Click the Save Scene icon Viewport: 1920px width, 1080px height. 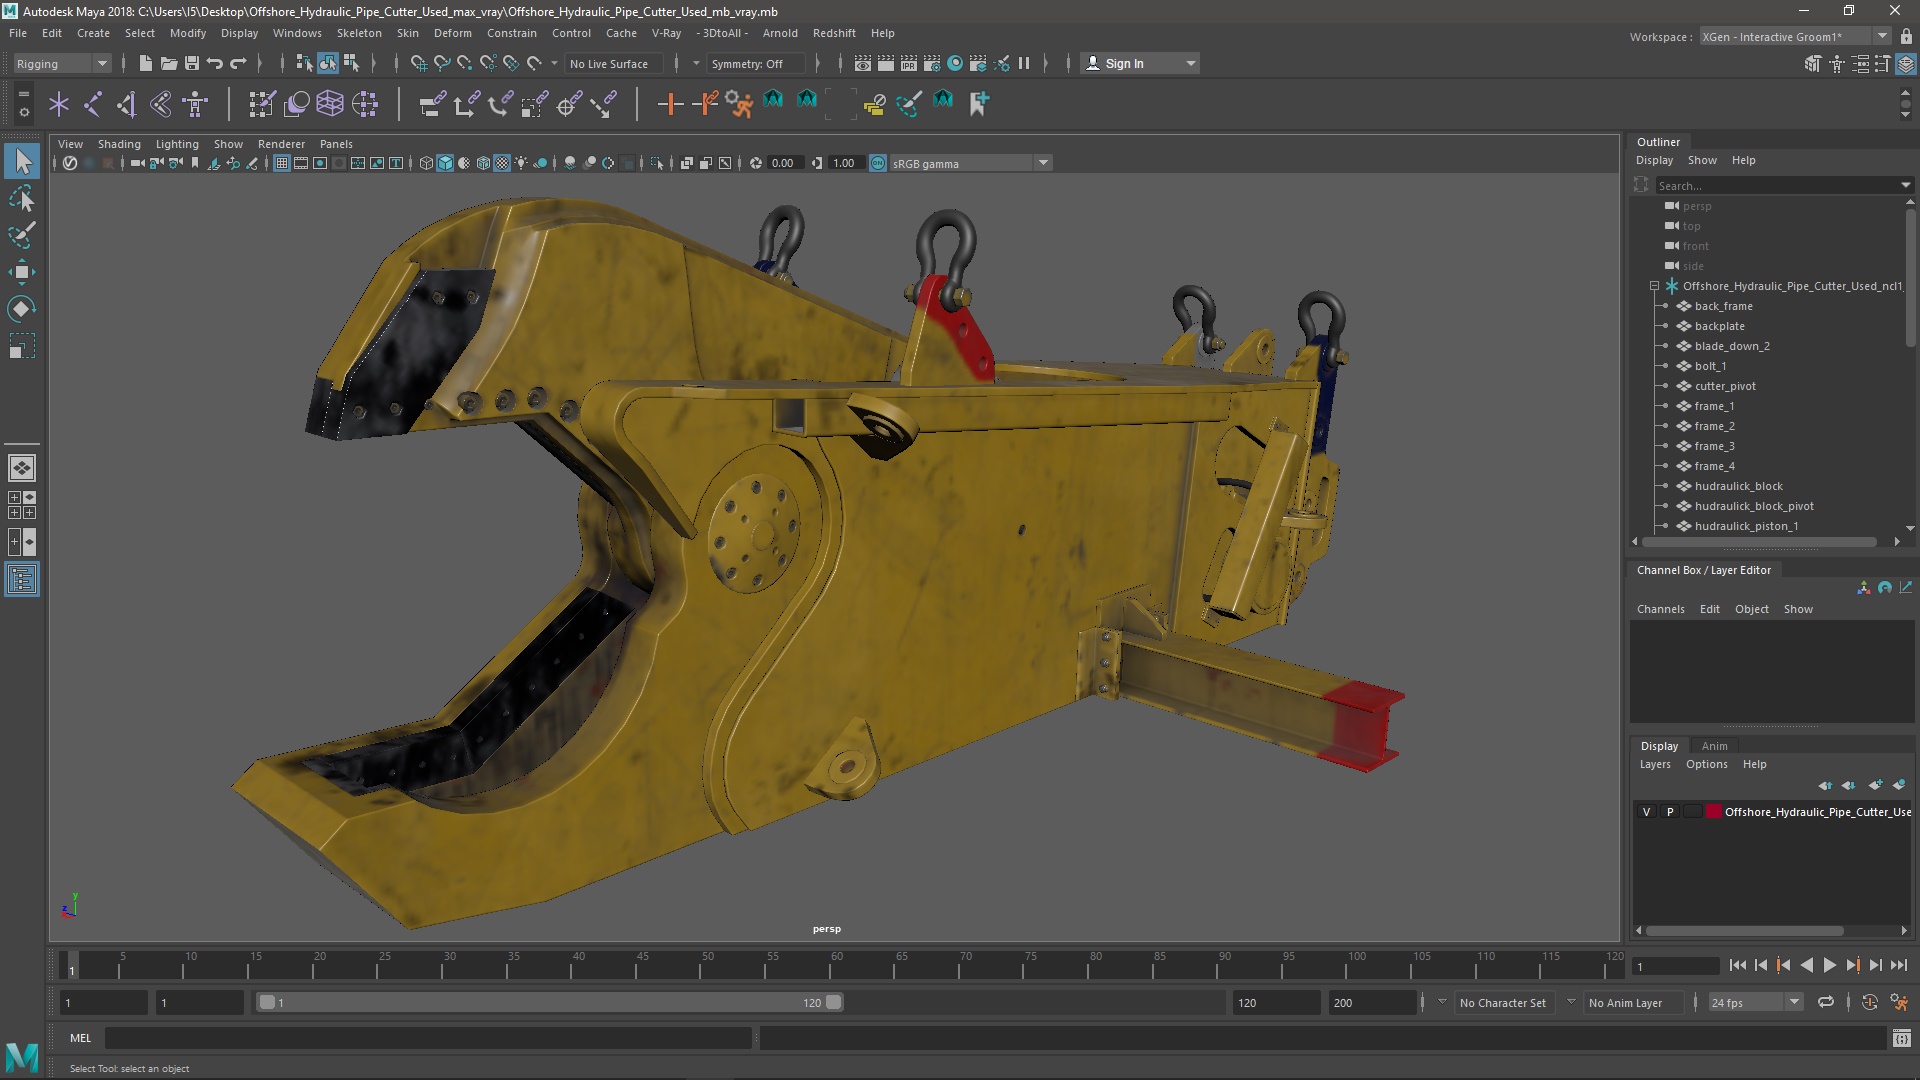(x=192, y=63)
